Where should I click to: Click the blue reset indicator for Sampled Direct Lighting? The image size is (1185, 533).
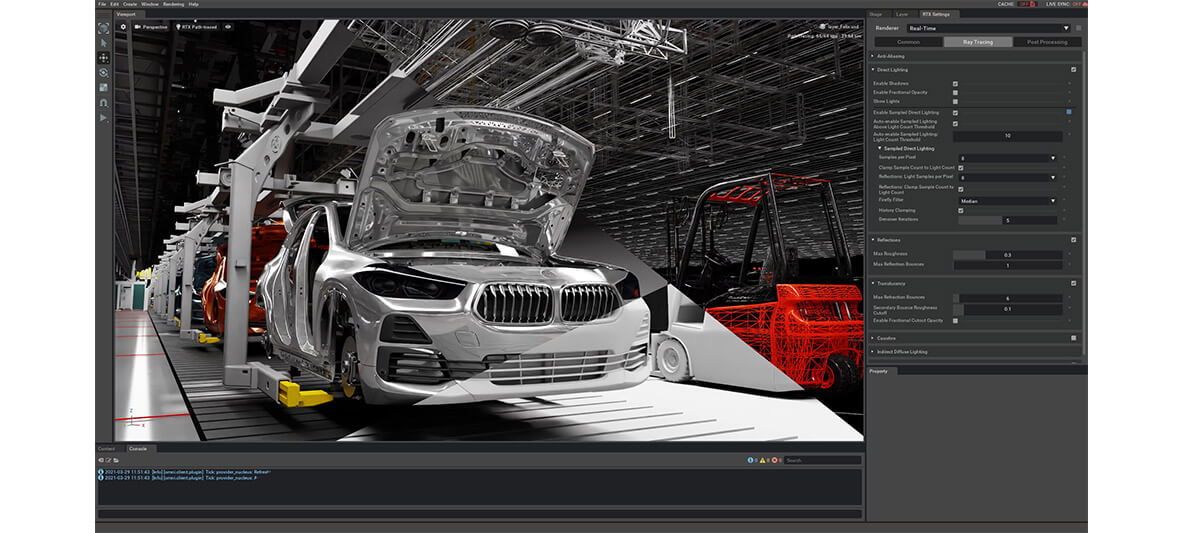click(1069, 112)
